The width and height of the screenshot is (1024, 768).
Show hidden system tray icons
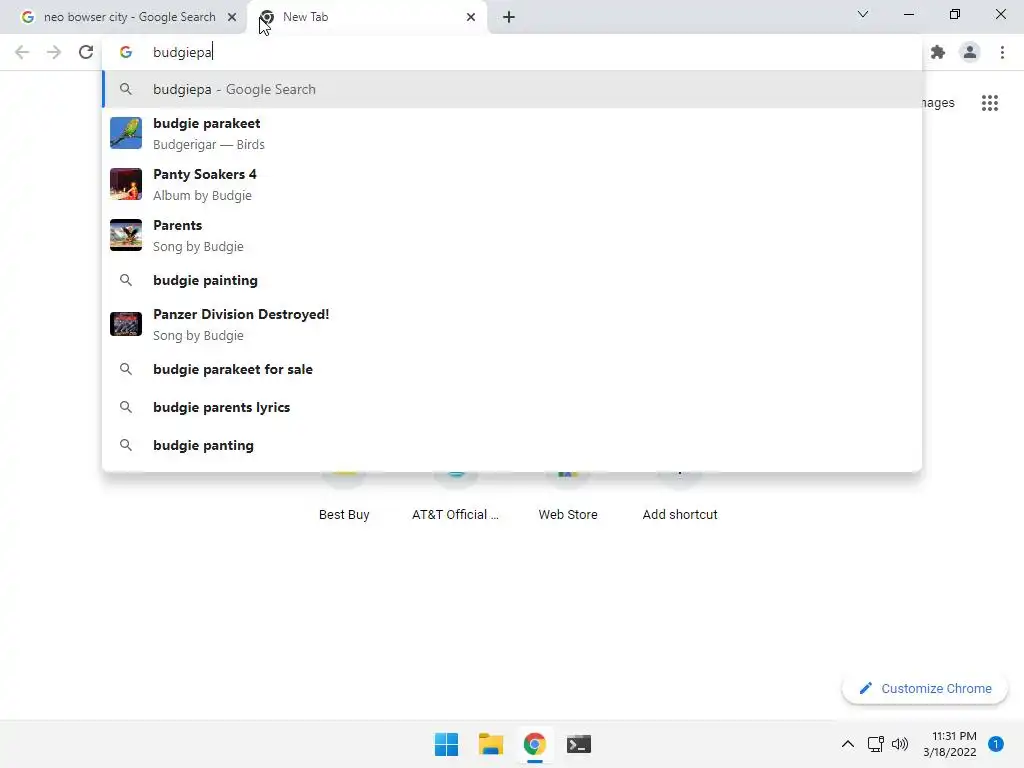pos(848,744)
